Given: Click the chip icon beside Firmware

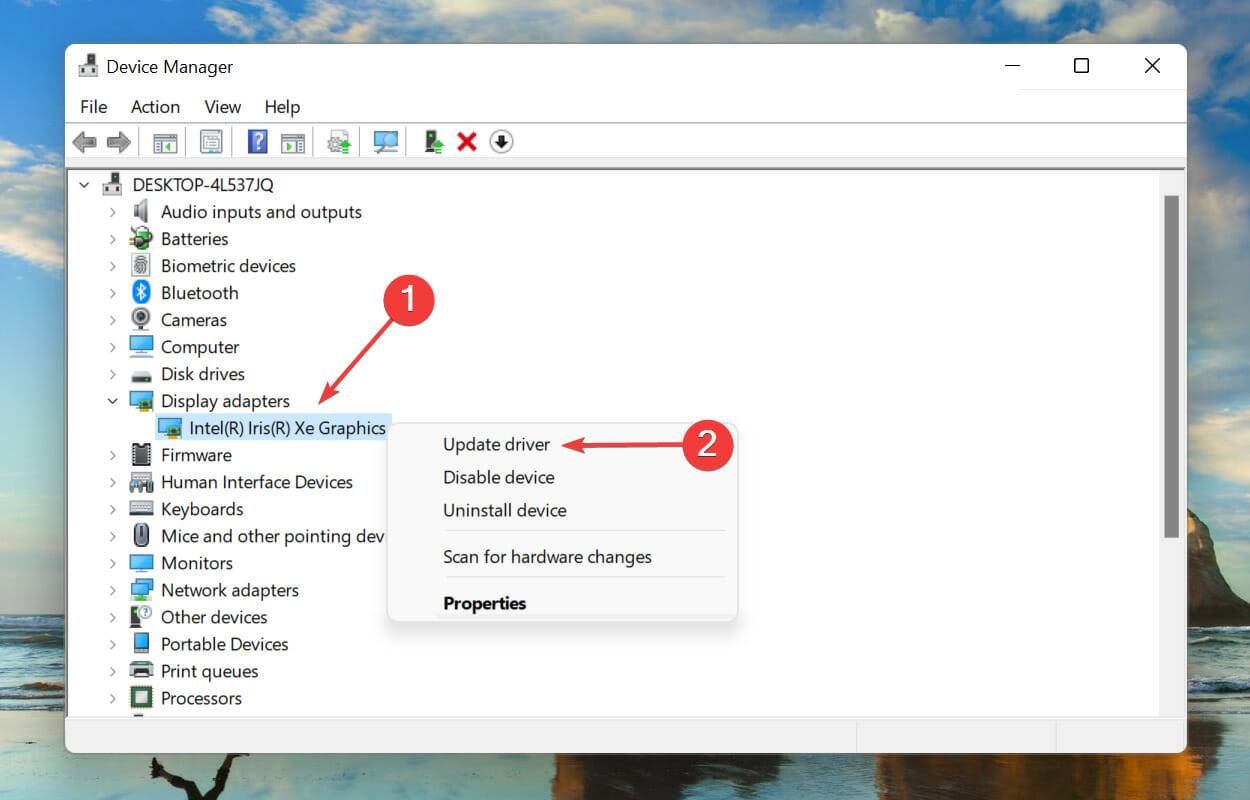Looking at the screenshot, I should [x=142, y=455].
